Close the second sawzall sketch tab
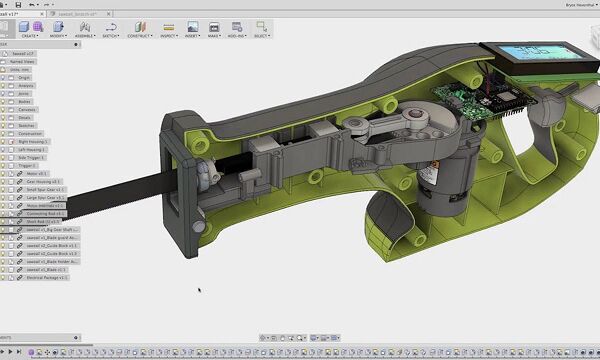This screenshot has width=600, height=360. (109, 14)
